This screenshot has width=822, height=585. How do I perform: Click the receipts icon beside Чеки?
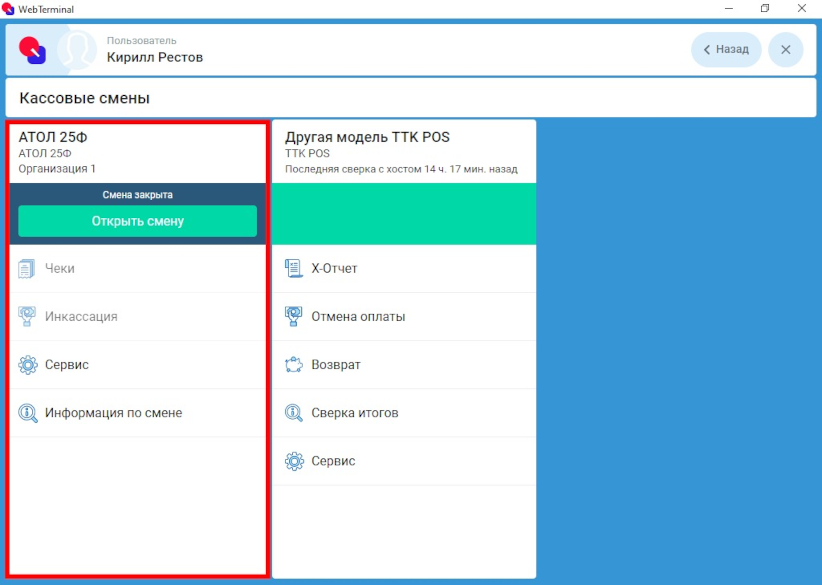click(x=27, y=268)
